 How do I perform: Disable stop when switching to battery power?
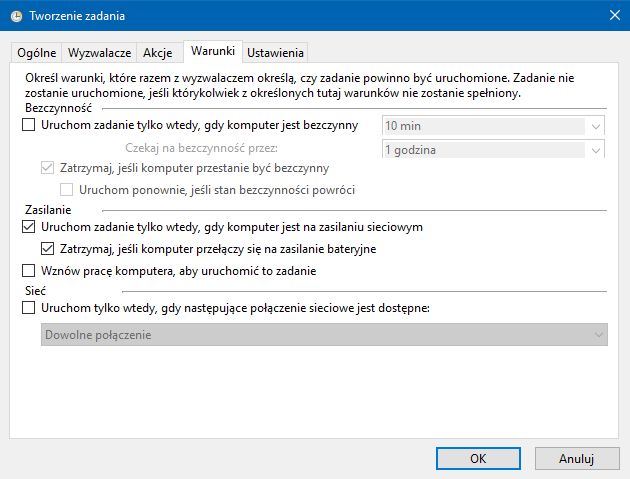pos(48,248)
